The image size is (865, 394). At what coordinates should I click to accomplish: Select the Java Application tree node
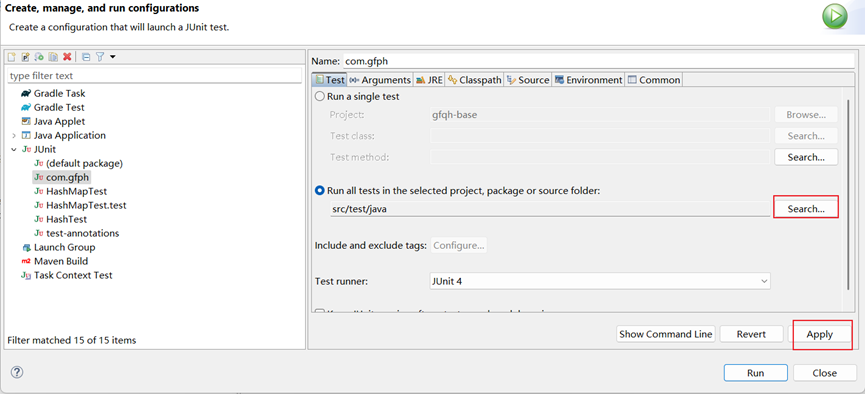70,135
